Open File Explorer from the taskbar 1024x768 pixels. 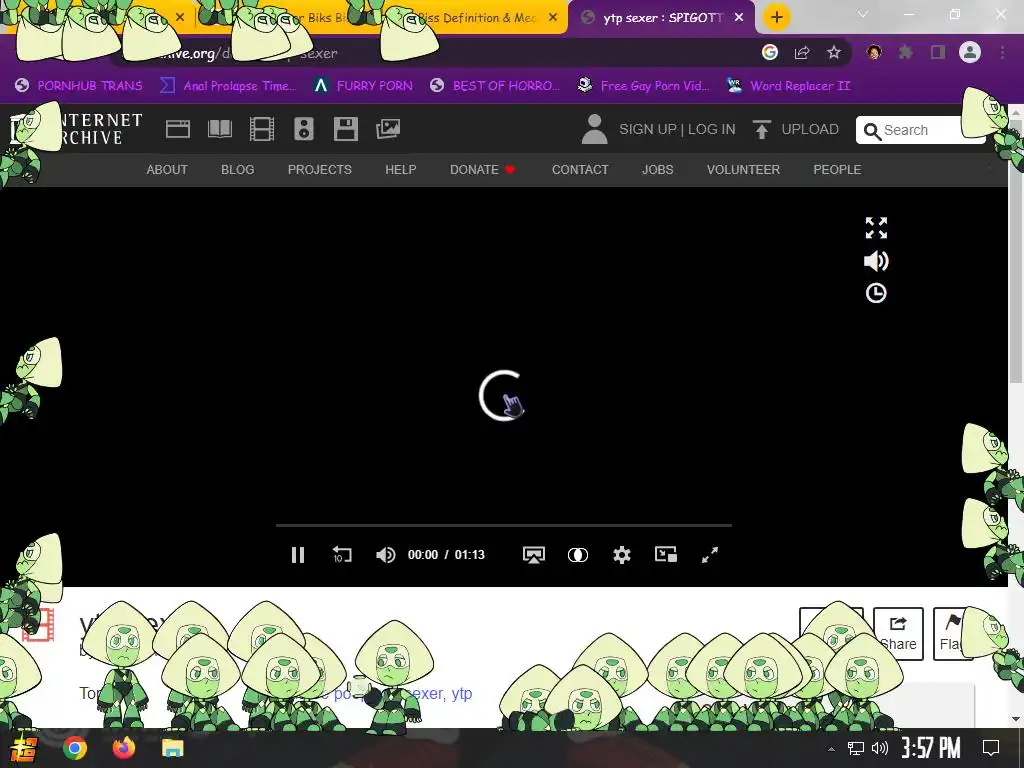point(172,748)
